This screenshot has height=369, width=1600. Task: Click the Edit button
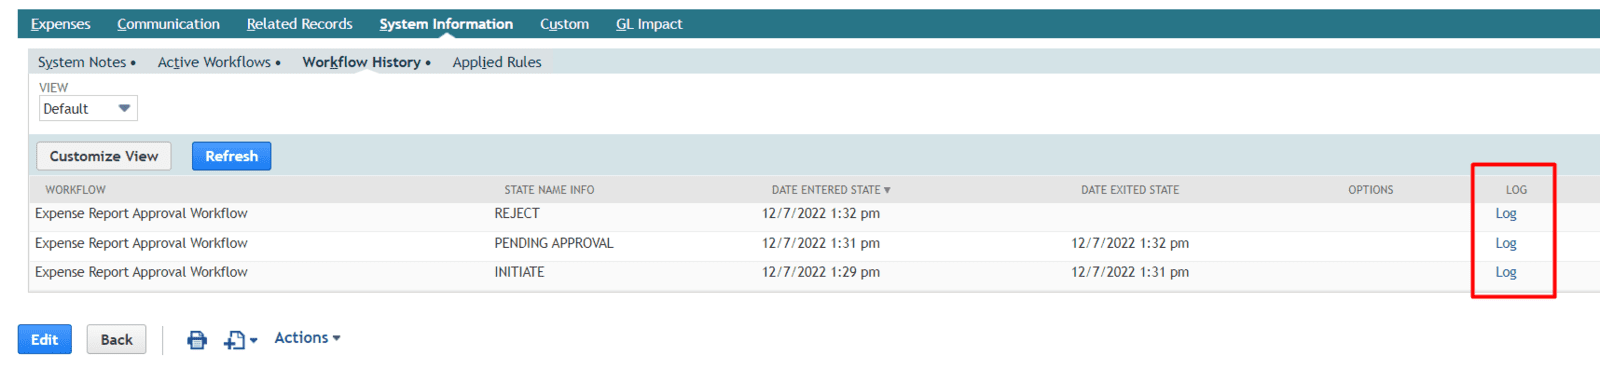click(44, 340)
